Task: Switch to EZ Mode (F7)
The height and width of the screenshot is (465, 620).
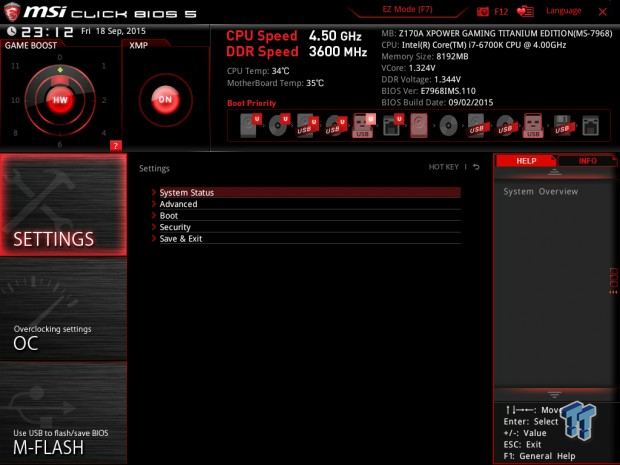Action: tap(407, 9)
